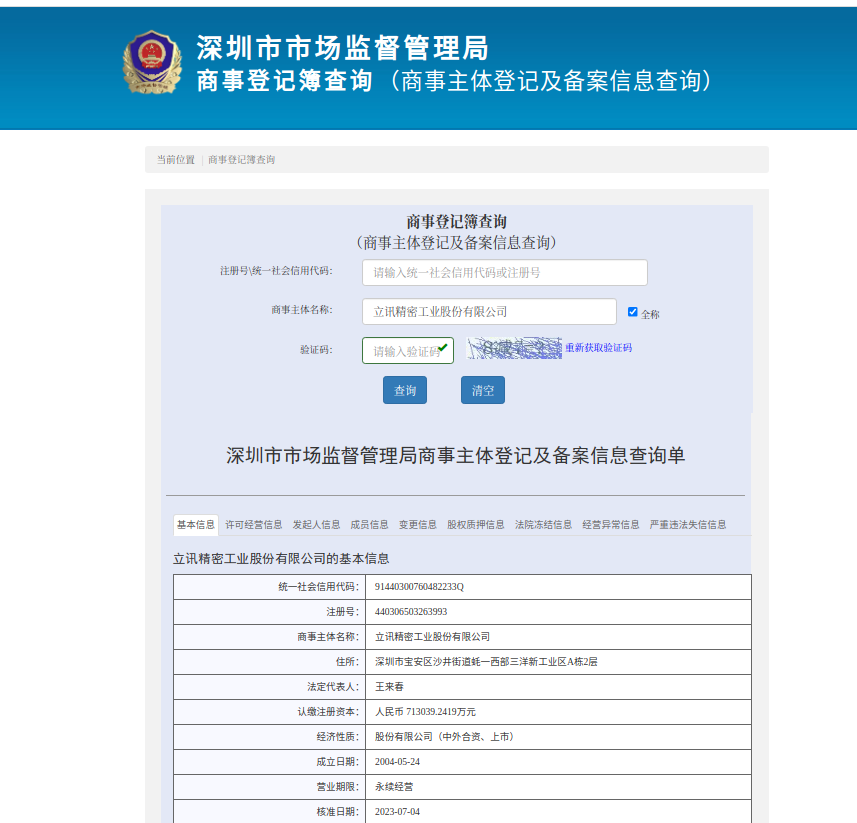Click establishment date 2004-05-24

tap(397, 762)
